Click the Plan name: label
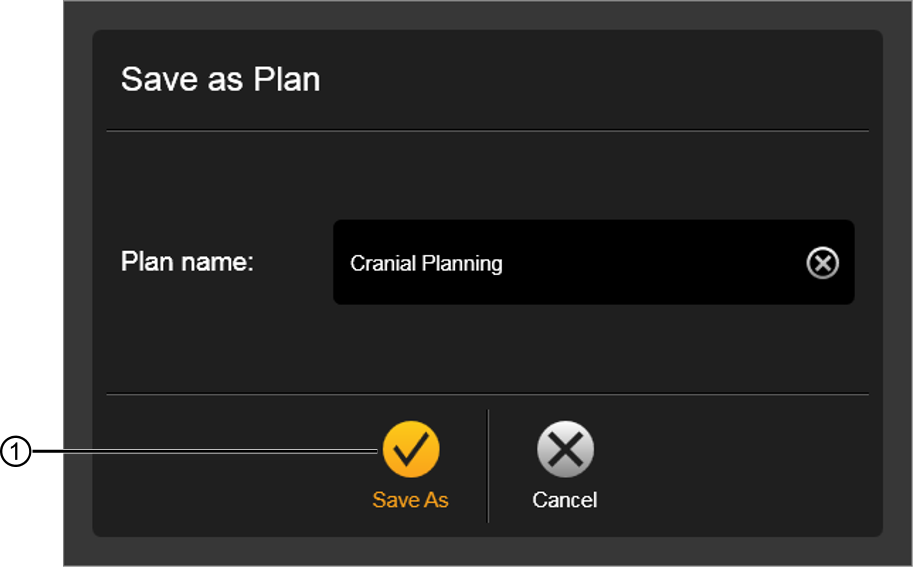 187,261
